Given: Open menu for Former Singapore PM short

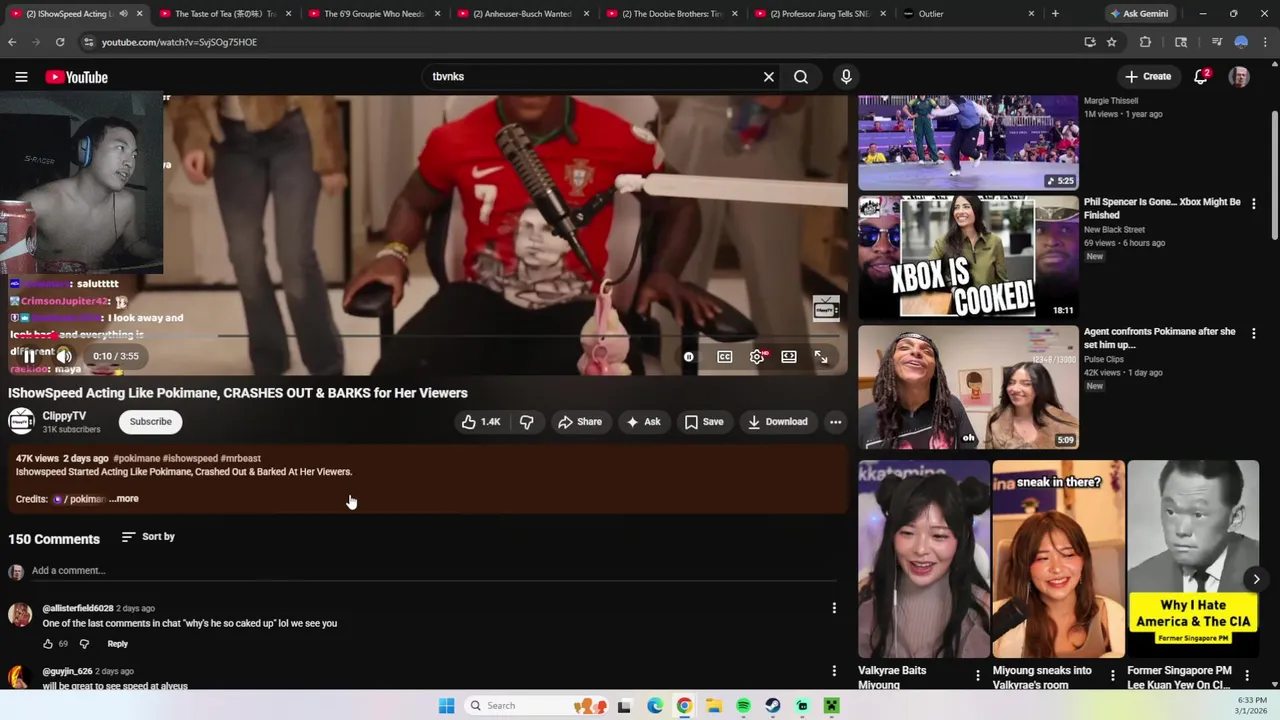Looking at the screenshot, I should click(x=1247, y=676).
